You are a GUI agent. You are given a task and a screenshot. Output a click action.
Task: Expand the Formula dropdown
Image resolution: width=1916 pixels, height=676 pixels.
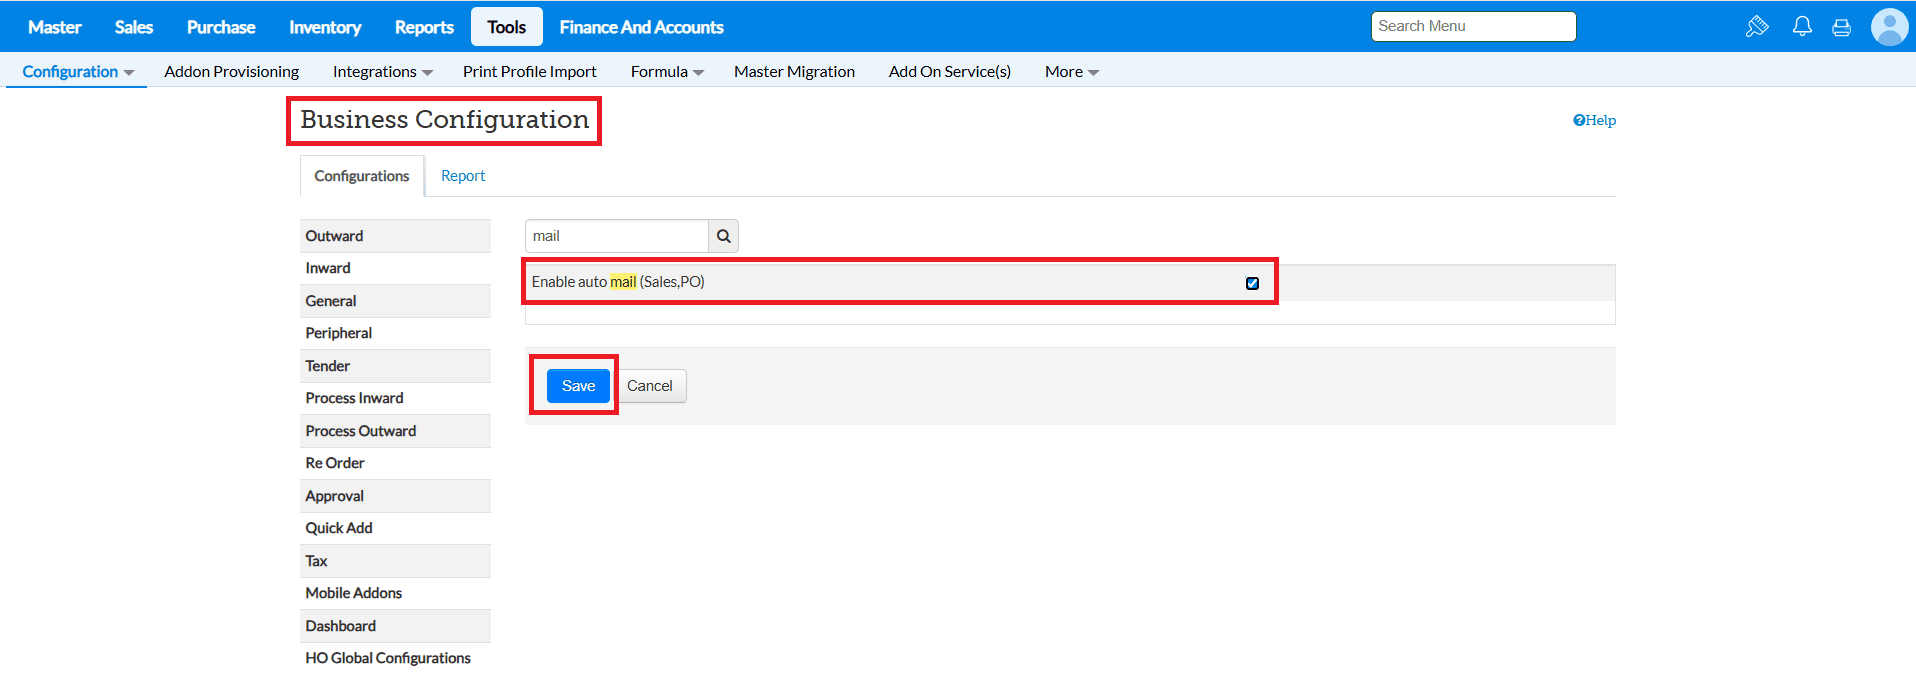point(666,72)
